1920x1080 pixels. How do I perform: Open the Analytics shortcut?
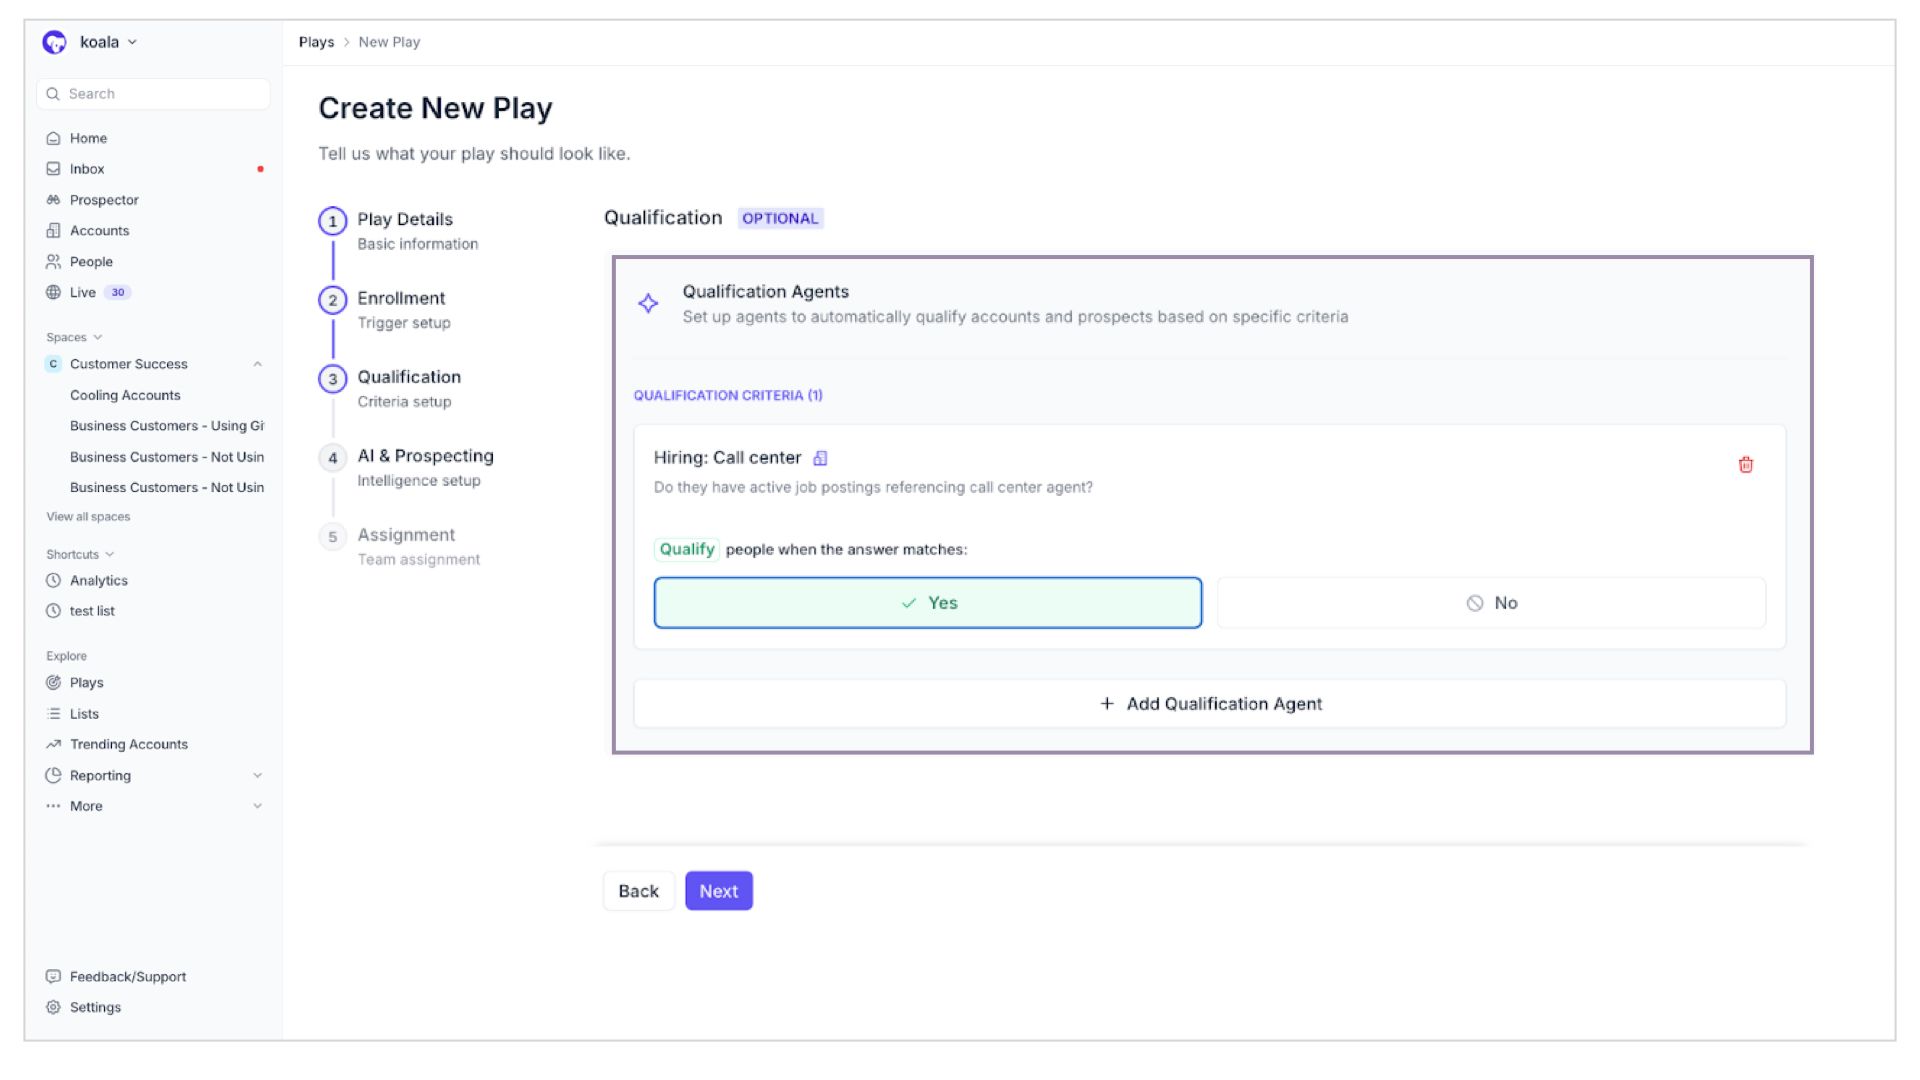(x=99, y=580)
